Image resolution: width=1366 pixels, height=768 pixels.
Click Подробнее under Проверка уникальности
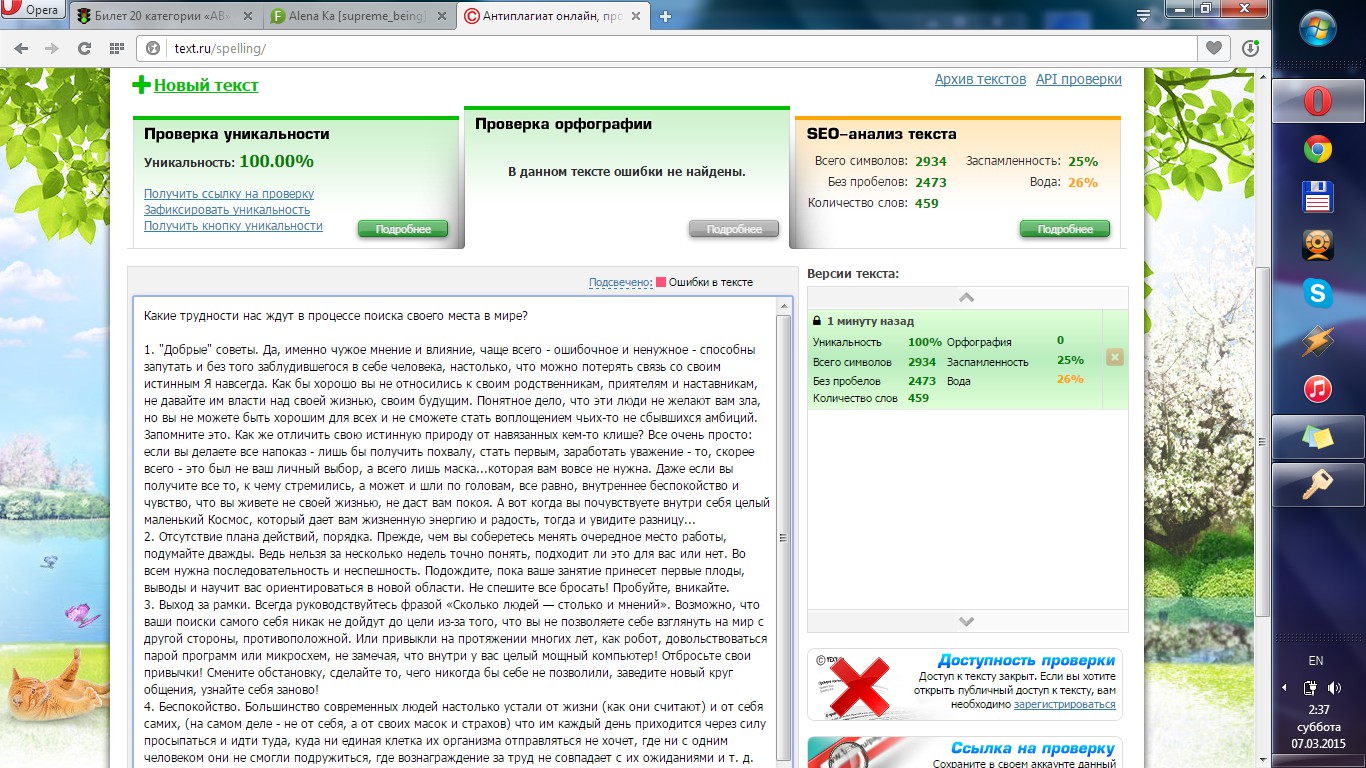point(403,229)
